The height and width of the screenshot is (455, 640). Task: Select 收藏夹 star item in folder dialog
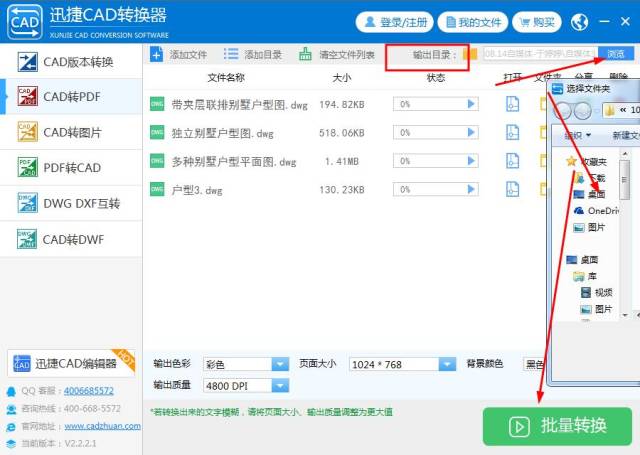tap(587, 162)
